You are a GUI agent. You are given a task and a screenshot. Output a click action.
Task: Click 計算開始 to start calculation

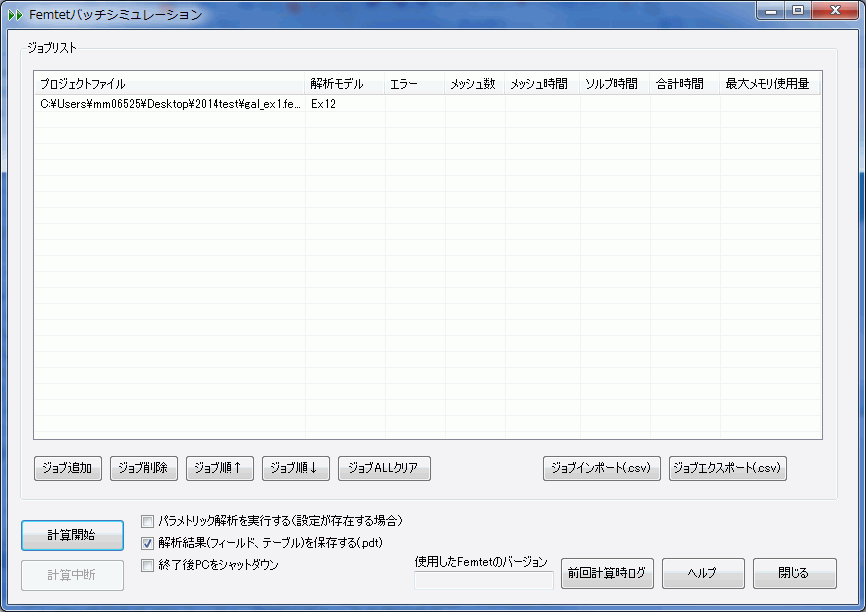[x=72, y=535]
